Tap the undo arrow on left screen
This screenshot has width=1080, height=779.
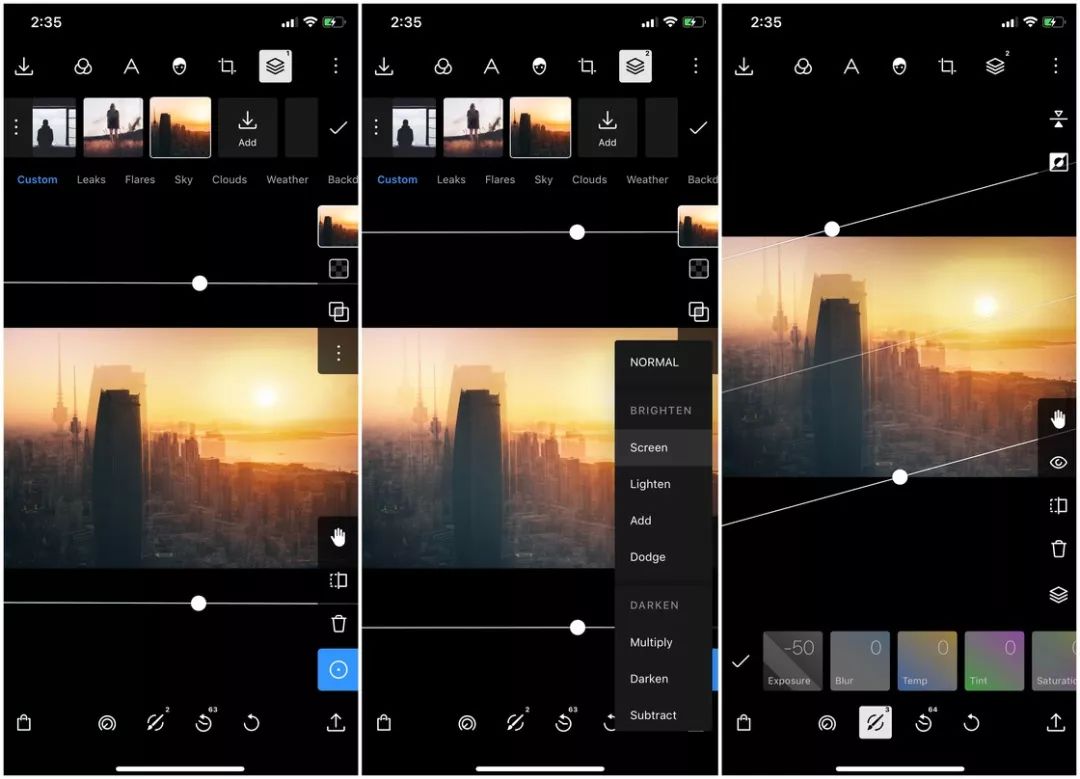point(251,723)
